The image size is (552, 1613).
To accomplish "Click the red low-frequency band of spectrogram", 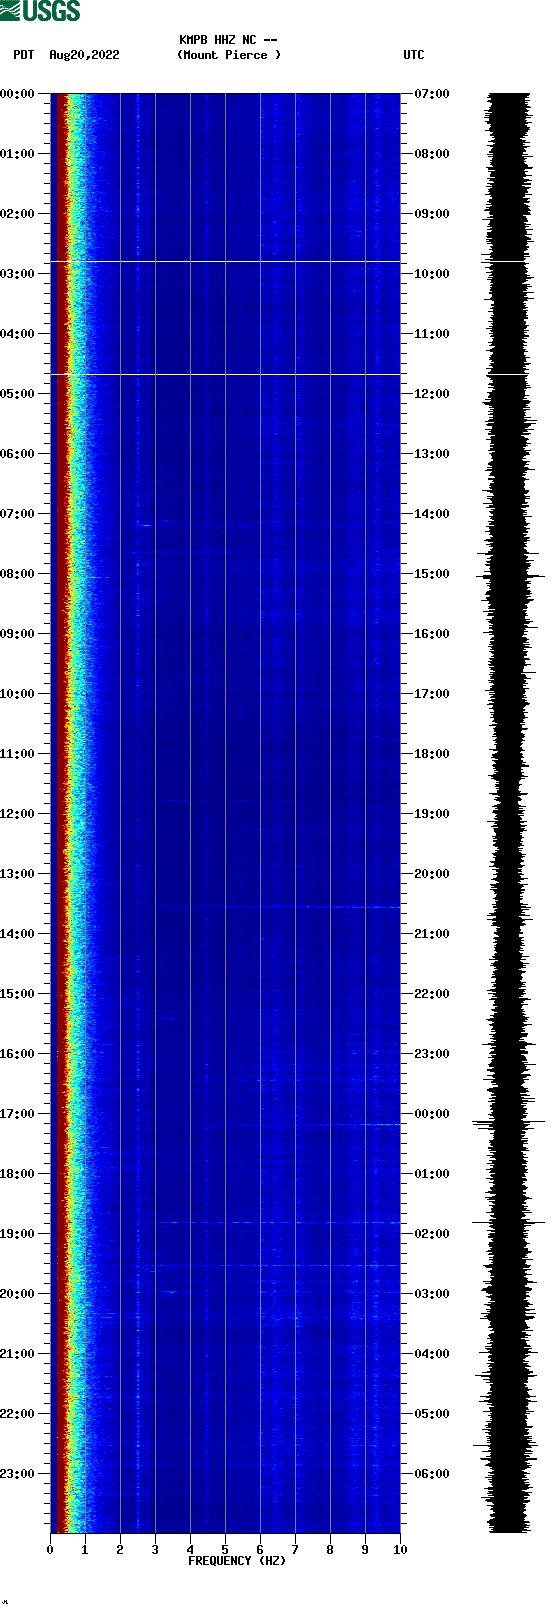I will [60, 813].
